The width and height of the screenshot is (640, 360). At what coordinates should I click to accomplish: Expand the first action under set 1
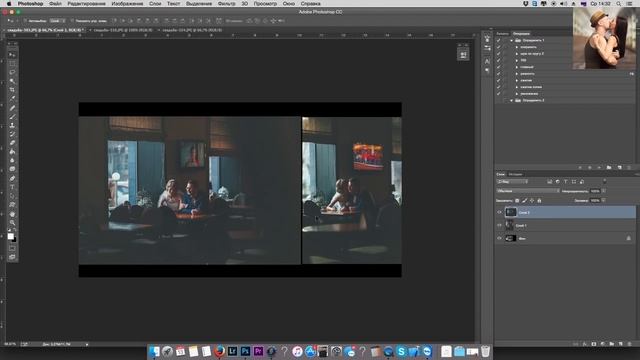517,47
